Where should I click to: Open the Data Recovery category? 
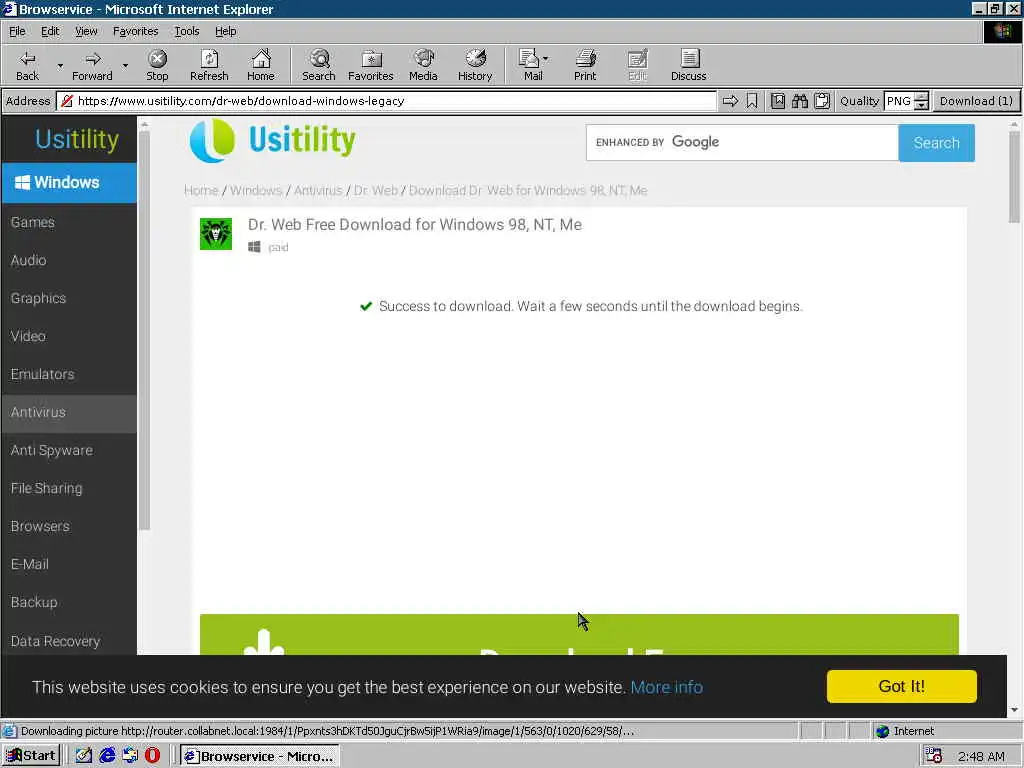point(69,641)
